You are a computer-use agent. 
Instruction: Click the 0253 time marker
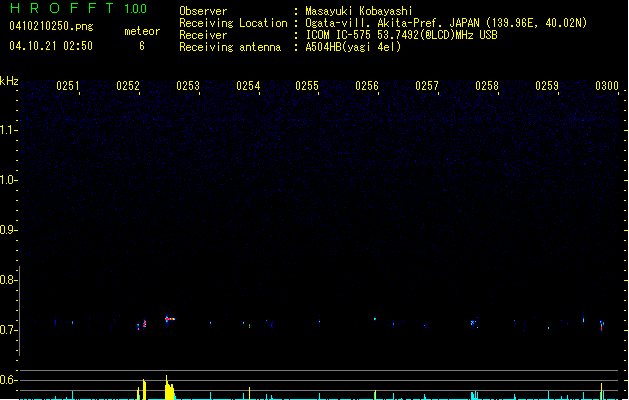(188, 86)
